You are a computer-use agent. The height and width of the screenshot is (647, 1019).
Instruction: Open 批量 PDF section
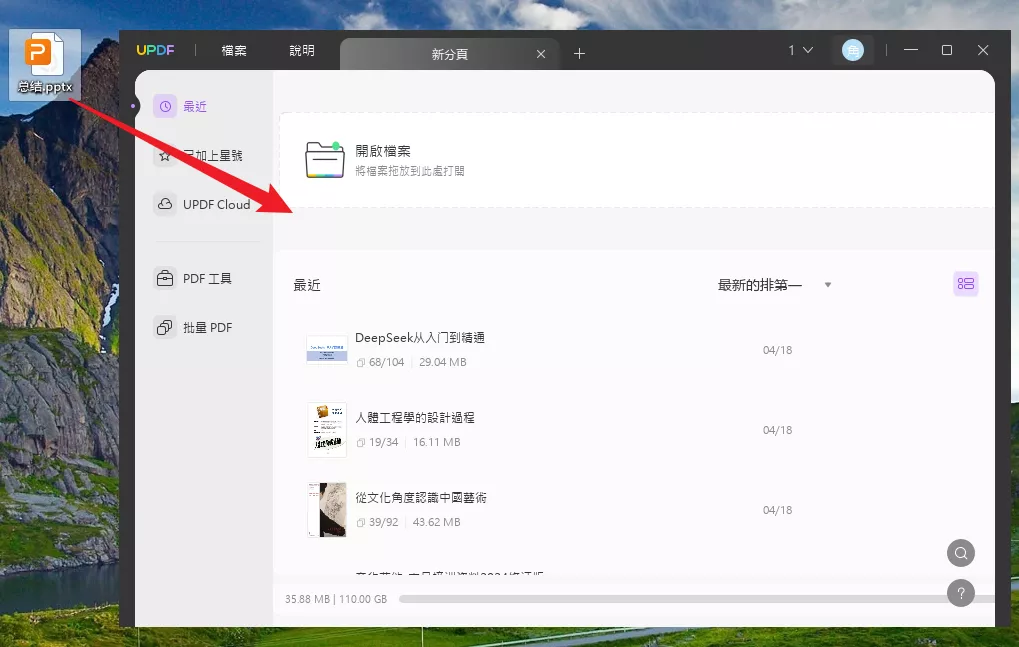point(207,328)
